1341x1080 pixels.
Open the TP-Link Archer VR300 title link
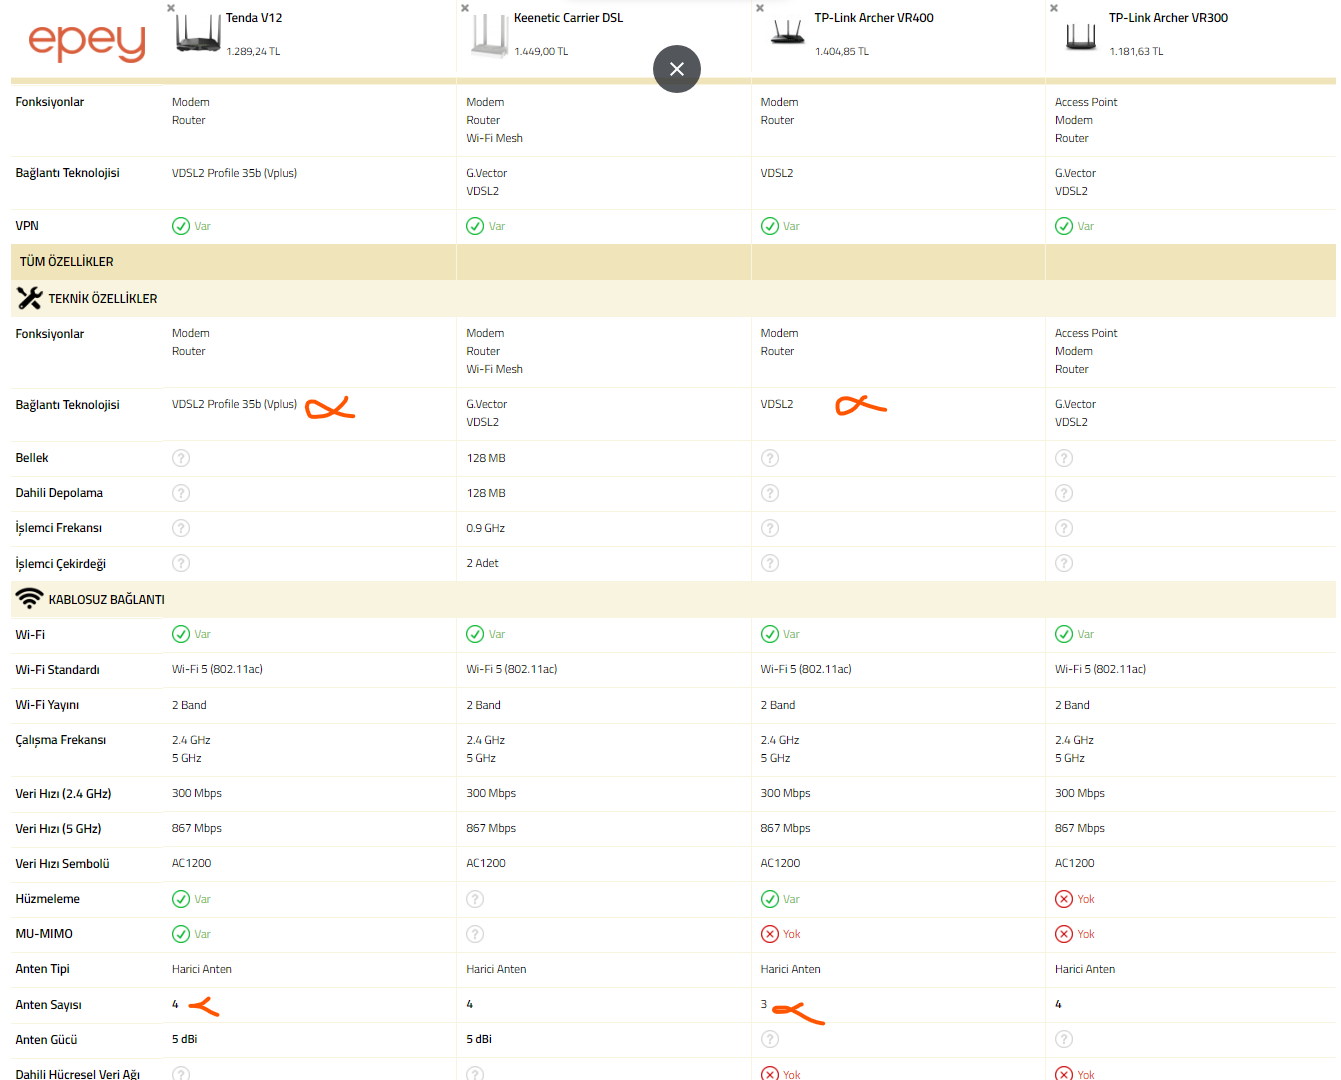(x=1168, y=18)
